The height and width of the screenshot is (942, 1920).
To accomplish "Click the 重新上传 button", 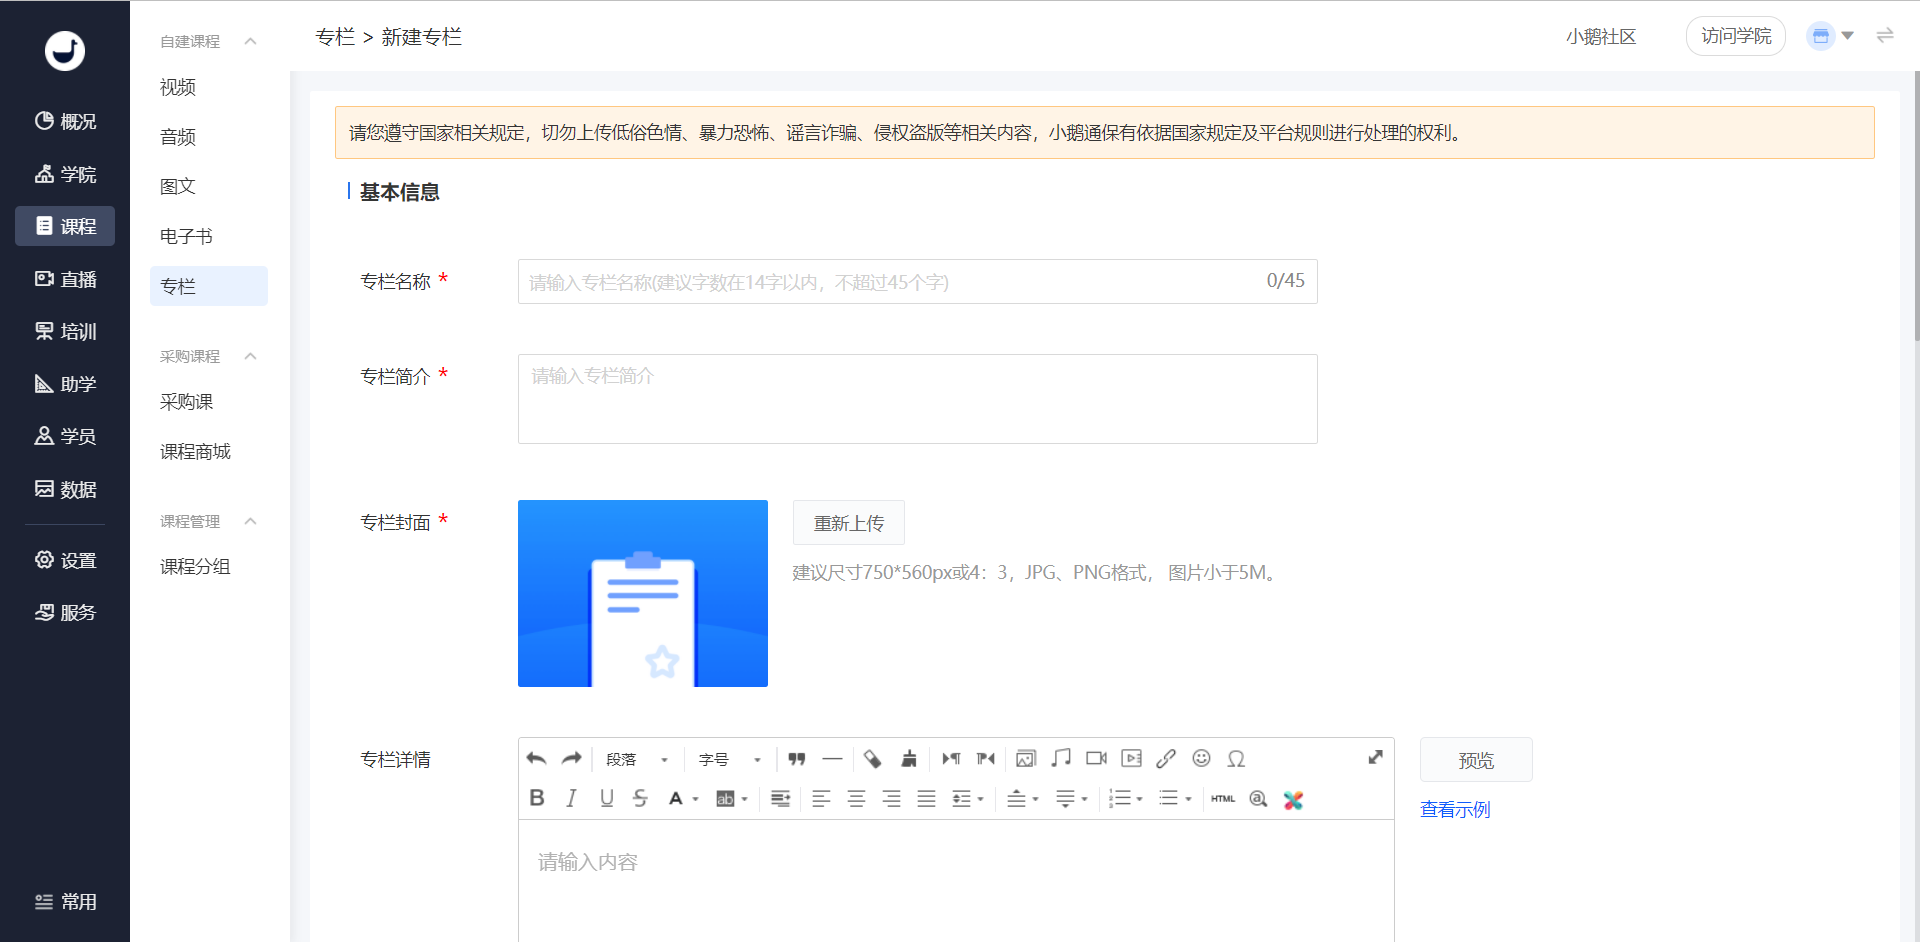I will coord(849,522).
